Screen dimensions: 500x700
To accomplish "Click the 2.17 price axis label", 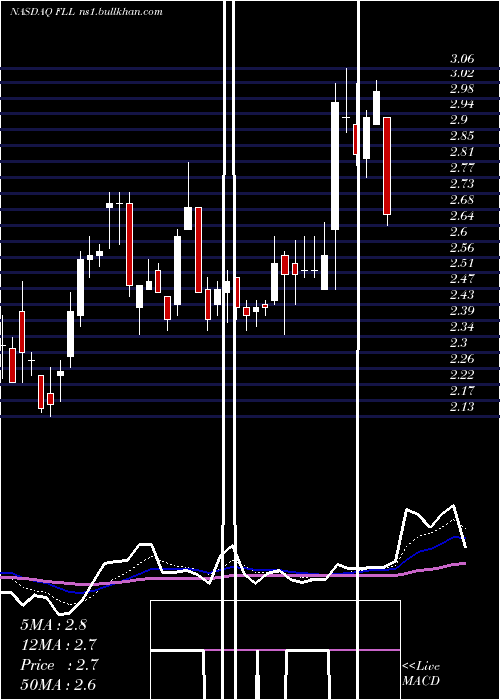I will click(462, 391).
